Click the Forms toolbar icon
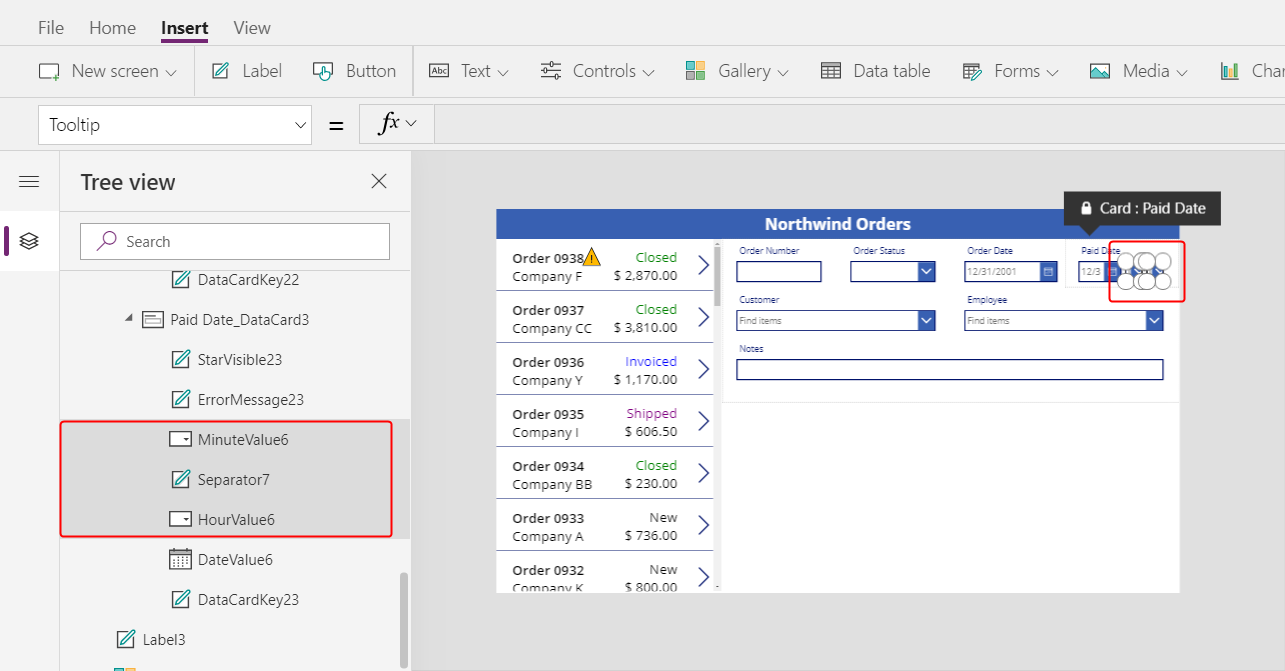This screenshot has height=671, width=1285. coord(971,70)
